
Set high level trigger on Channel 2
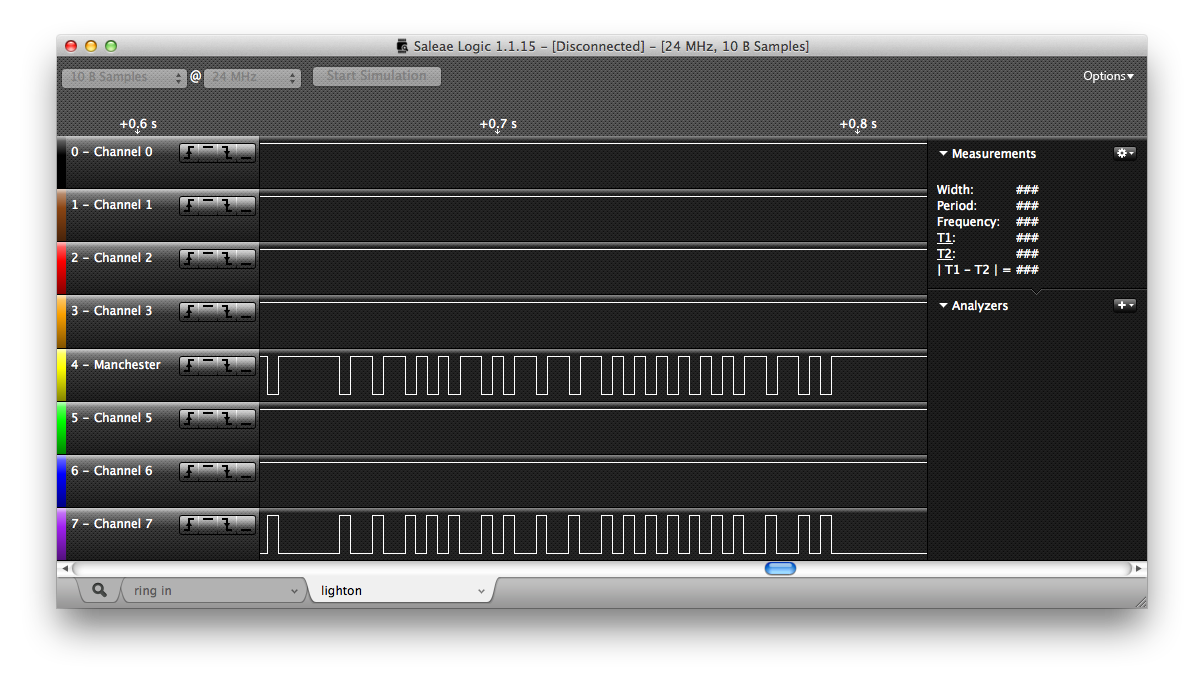point(208,258)
